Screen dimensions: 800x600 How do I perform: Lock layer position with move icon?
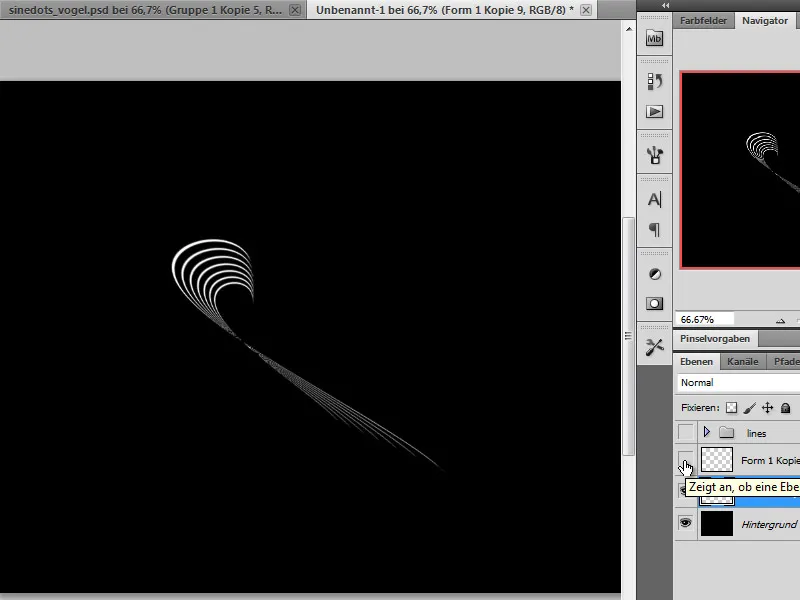click(x=767, y=408)
